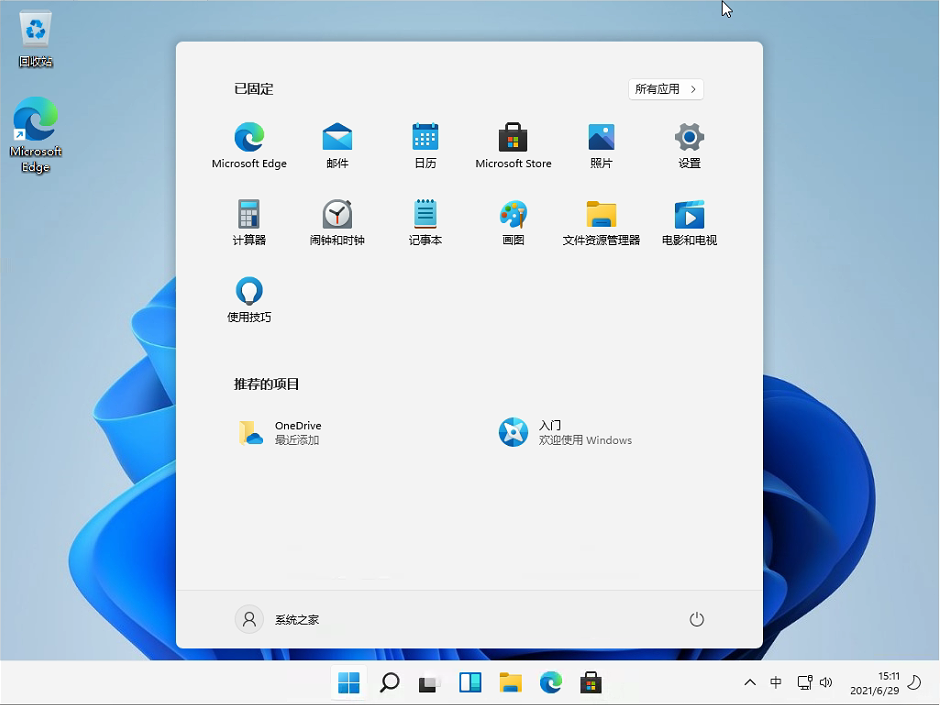Click the 中 language indicator in taskbar
The image size is (940, 705).
pos(776,682)
